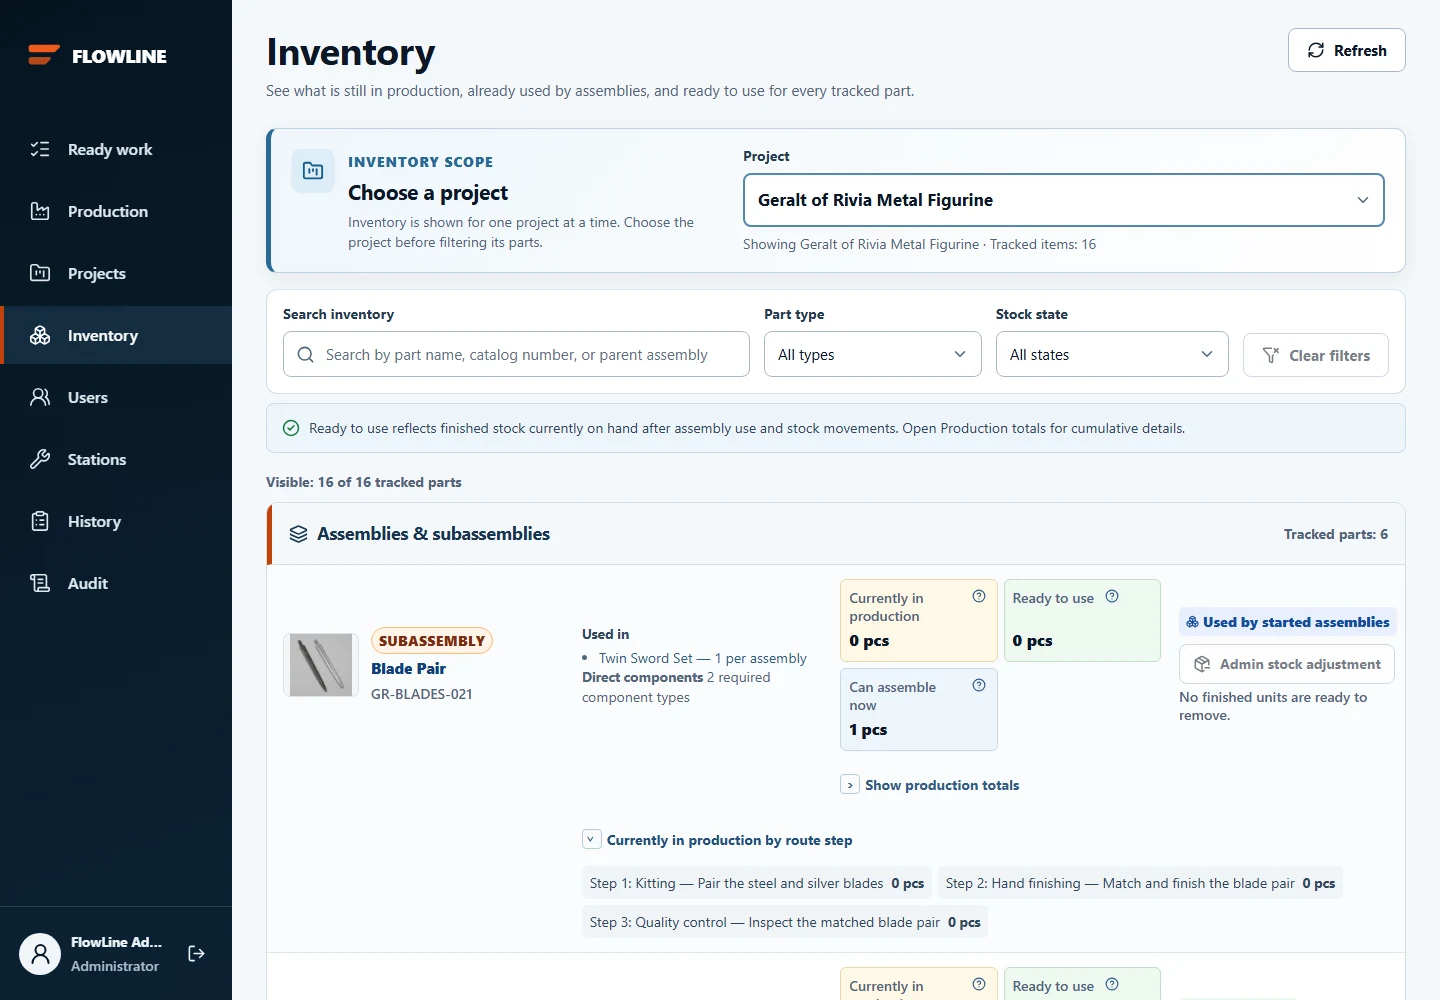Click the logout icon beside Administrator
Image resolution: width=1440 pixels, height=1000 pixels.
coord(196,954)
